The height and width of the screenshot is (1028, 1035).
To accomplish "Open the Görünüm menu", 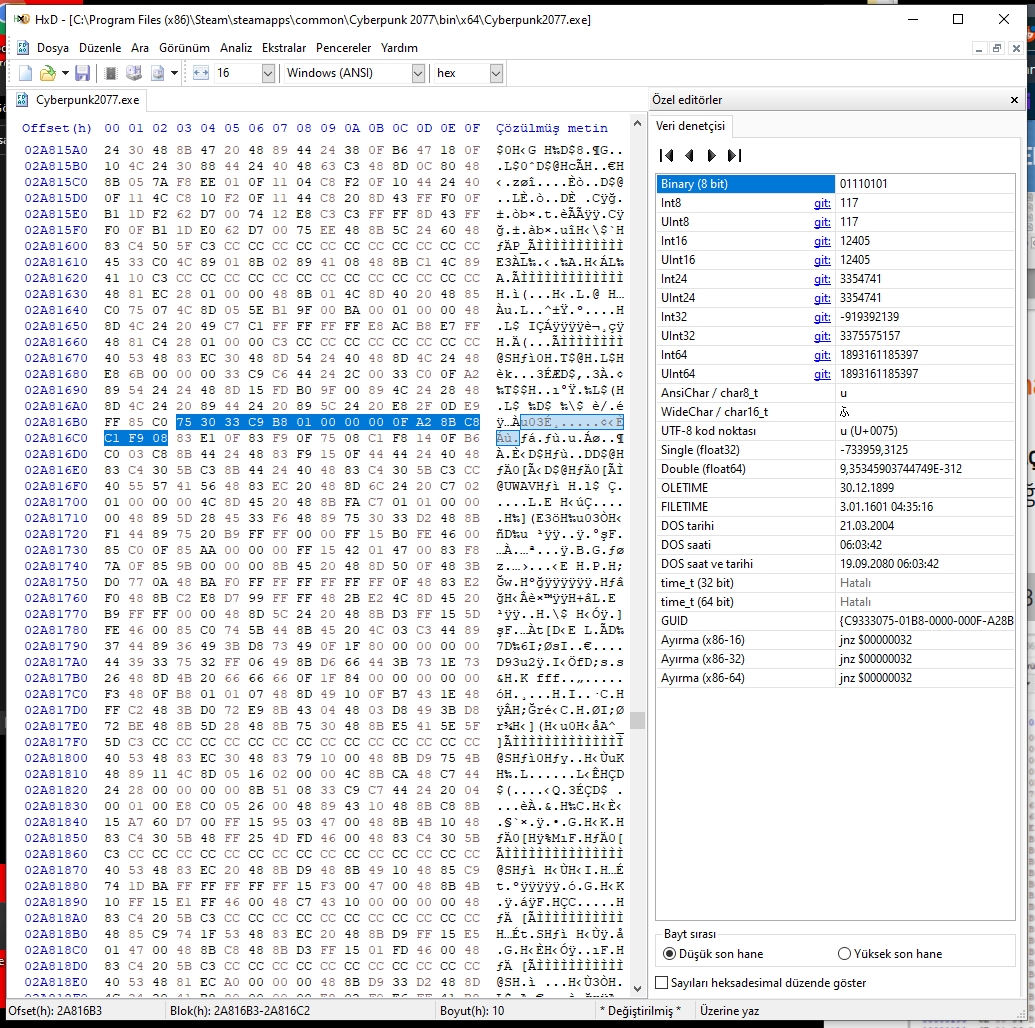I will coord(184,48).
